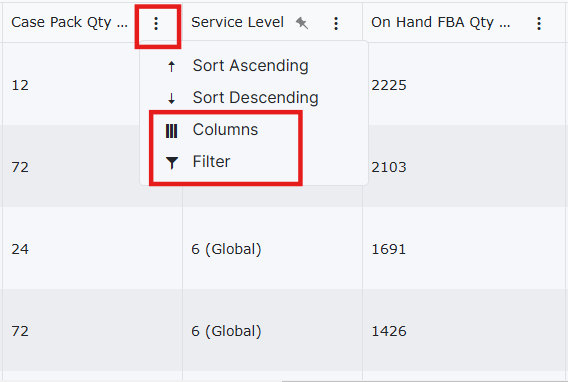568x382 pixels.
Task: Click the pin icon beside Service Level
Action: pyautogui.click(x=302, y=23)
